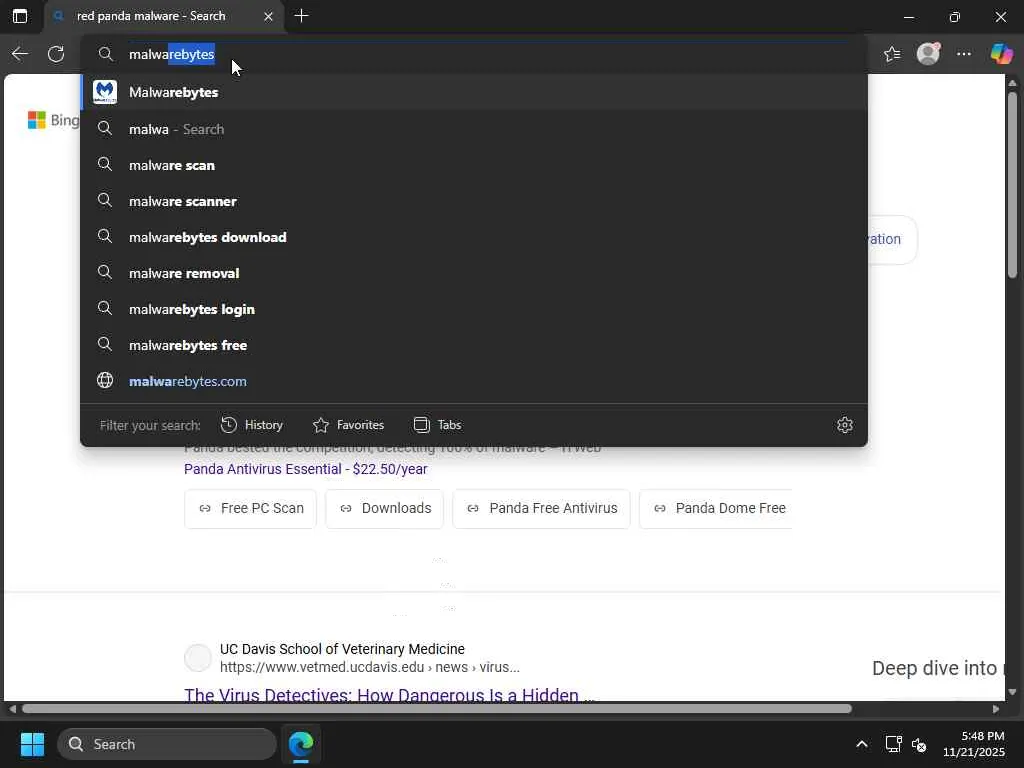Open the Panda Free Antivirus link
1024x768 pixels.
point(541,508)
